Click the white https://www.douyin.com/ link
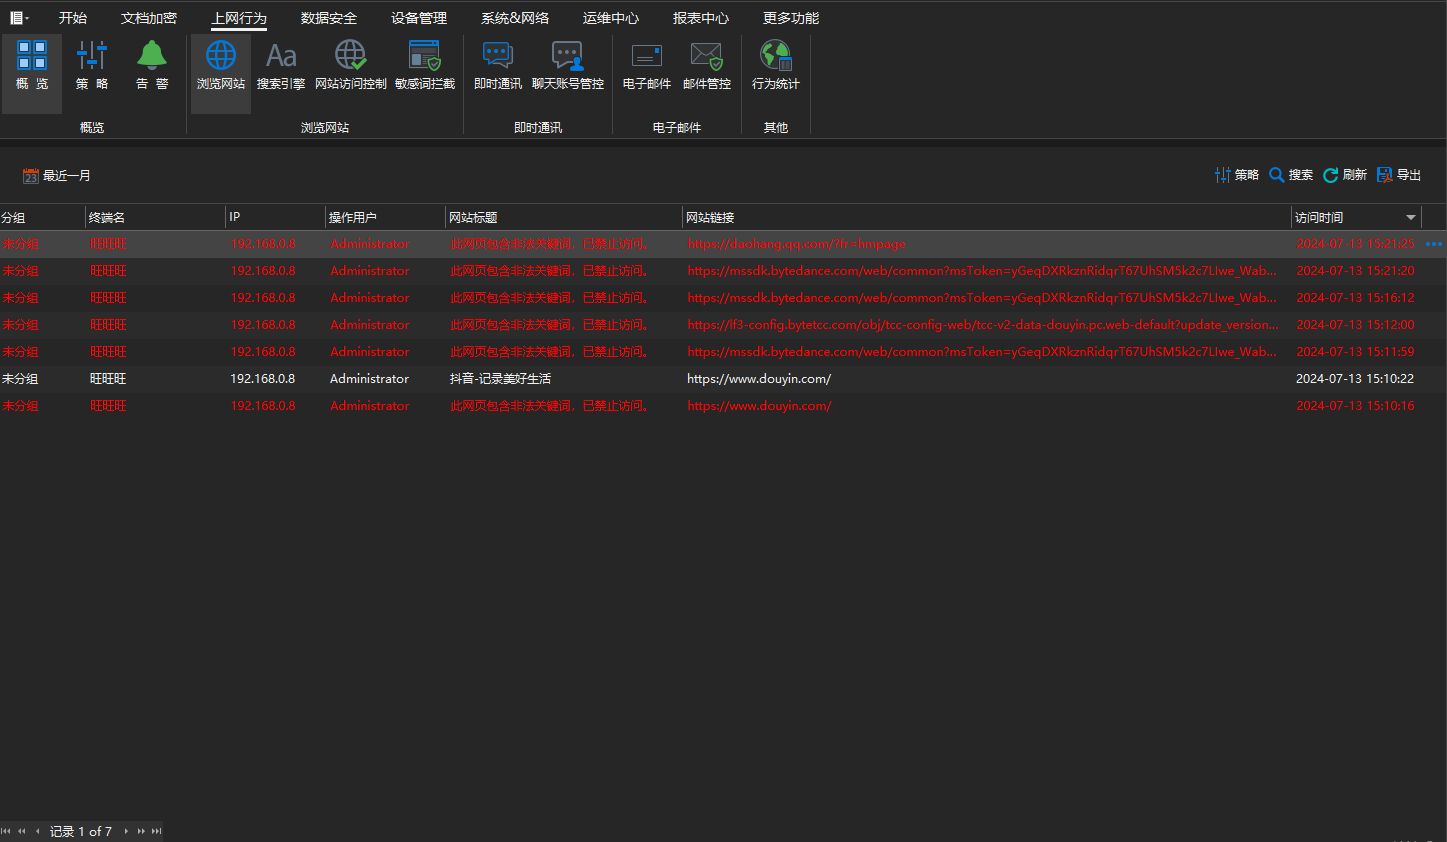 pos(759,379)
